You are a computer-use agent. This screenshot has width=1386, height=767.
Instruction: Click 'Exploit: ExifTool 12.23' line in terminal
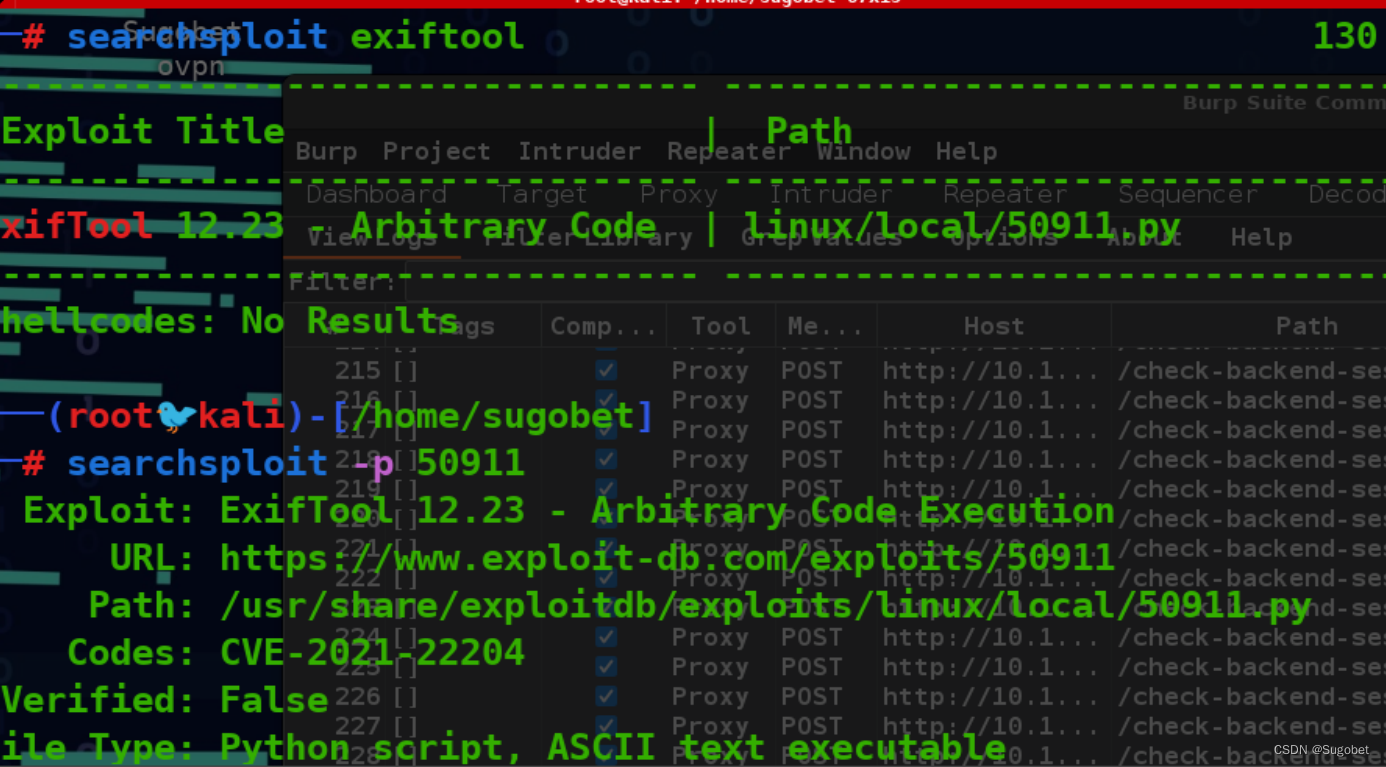(568, 511)
